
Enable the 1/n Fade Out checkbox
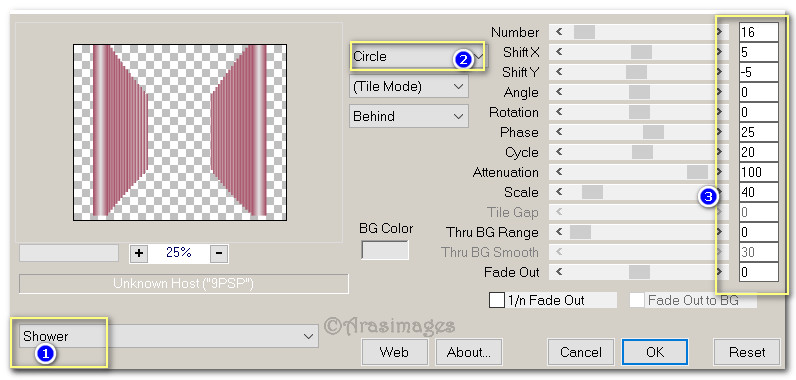496,300
